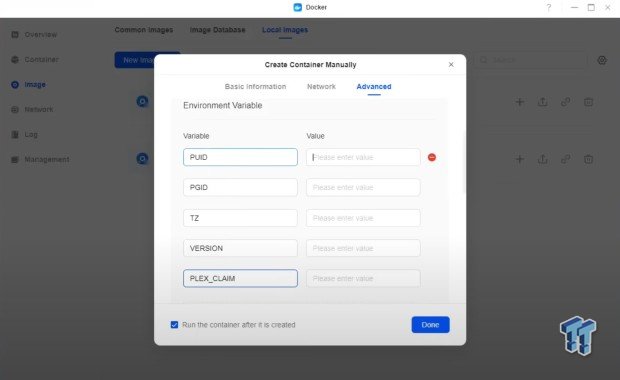Screen dimensions: 620x380
Task: Click the PGID value input field
Action: [x=363, y=187]
